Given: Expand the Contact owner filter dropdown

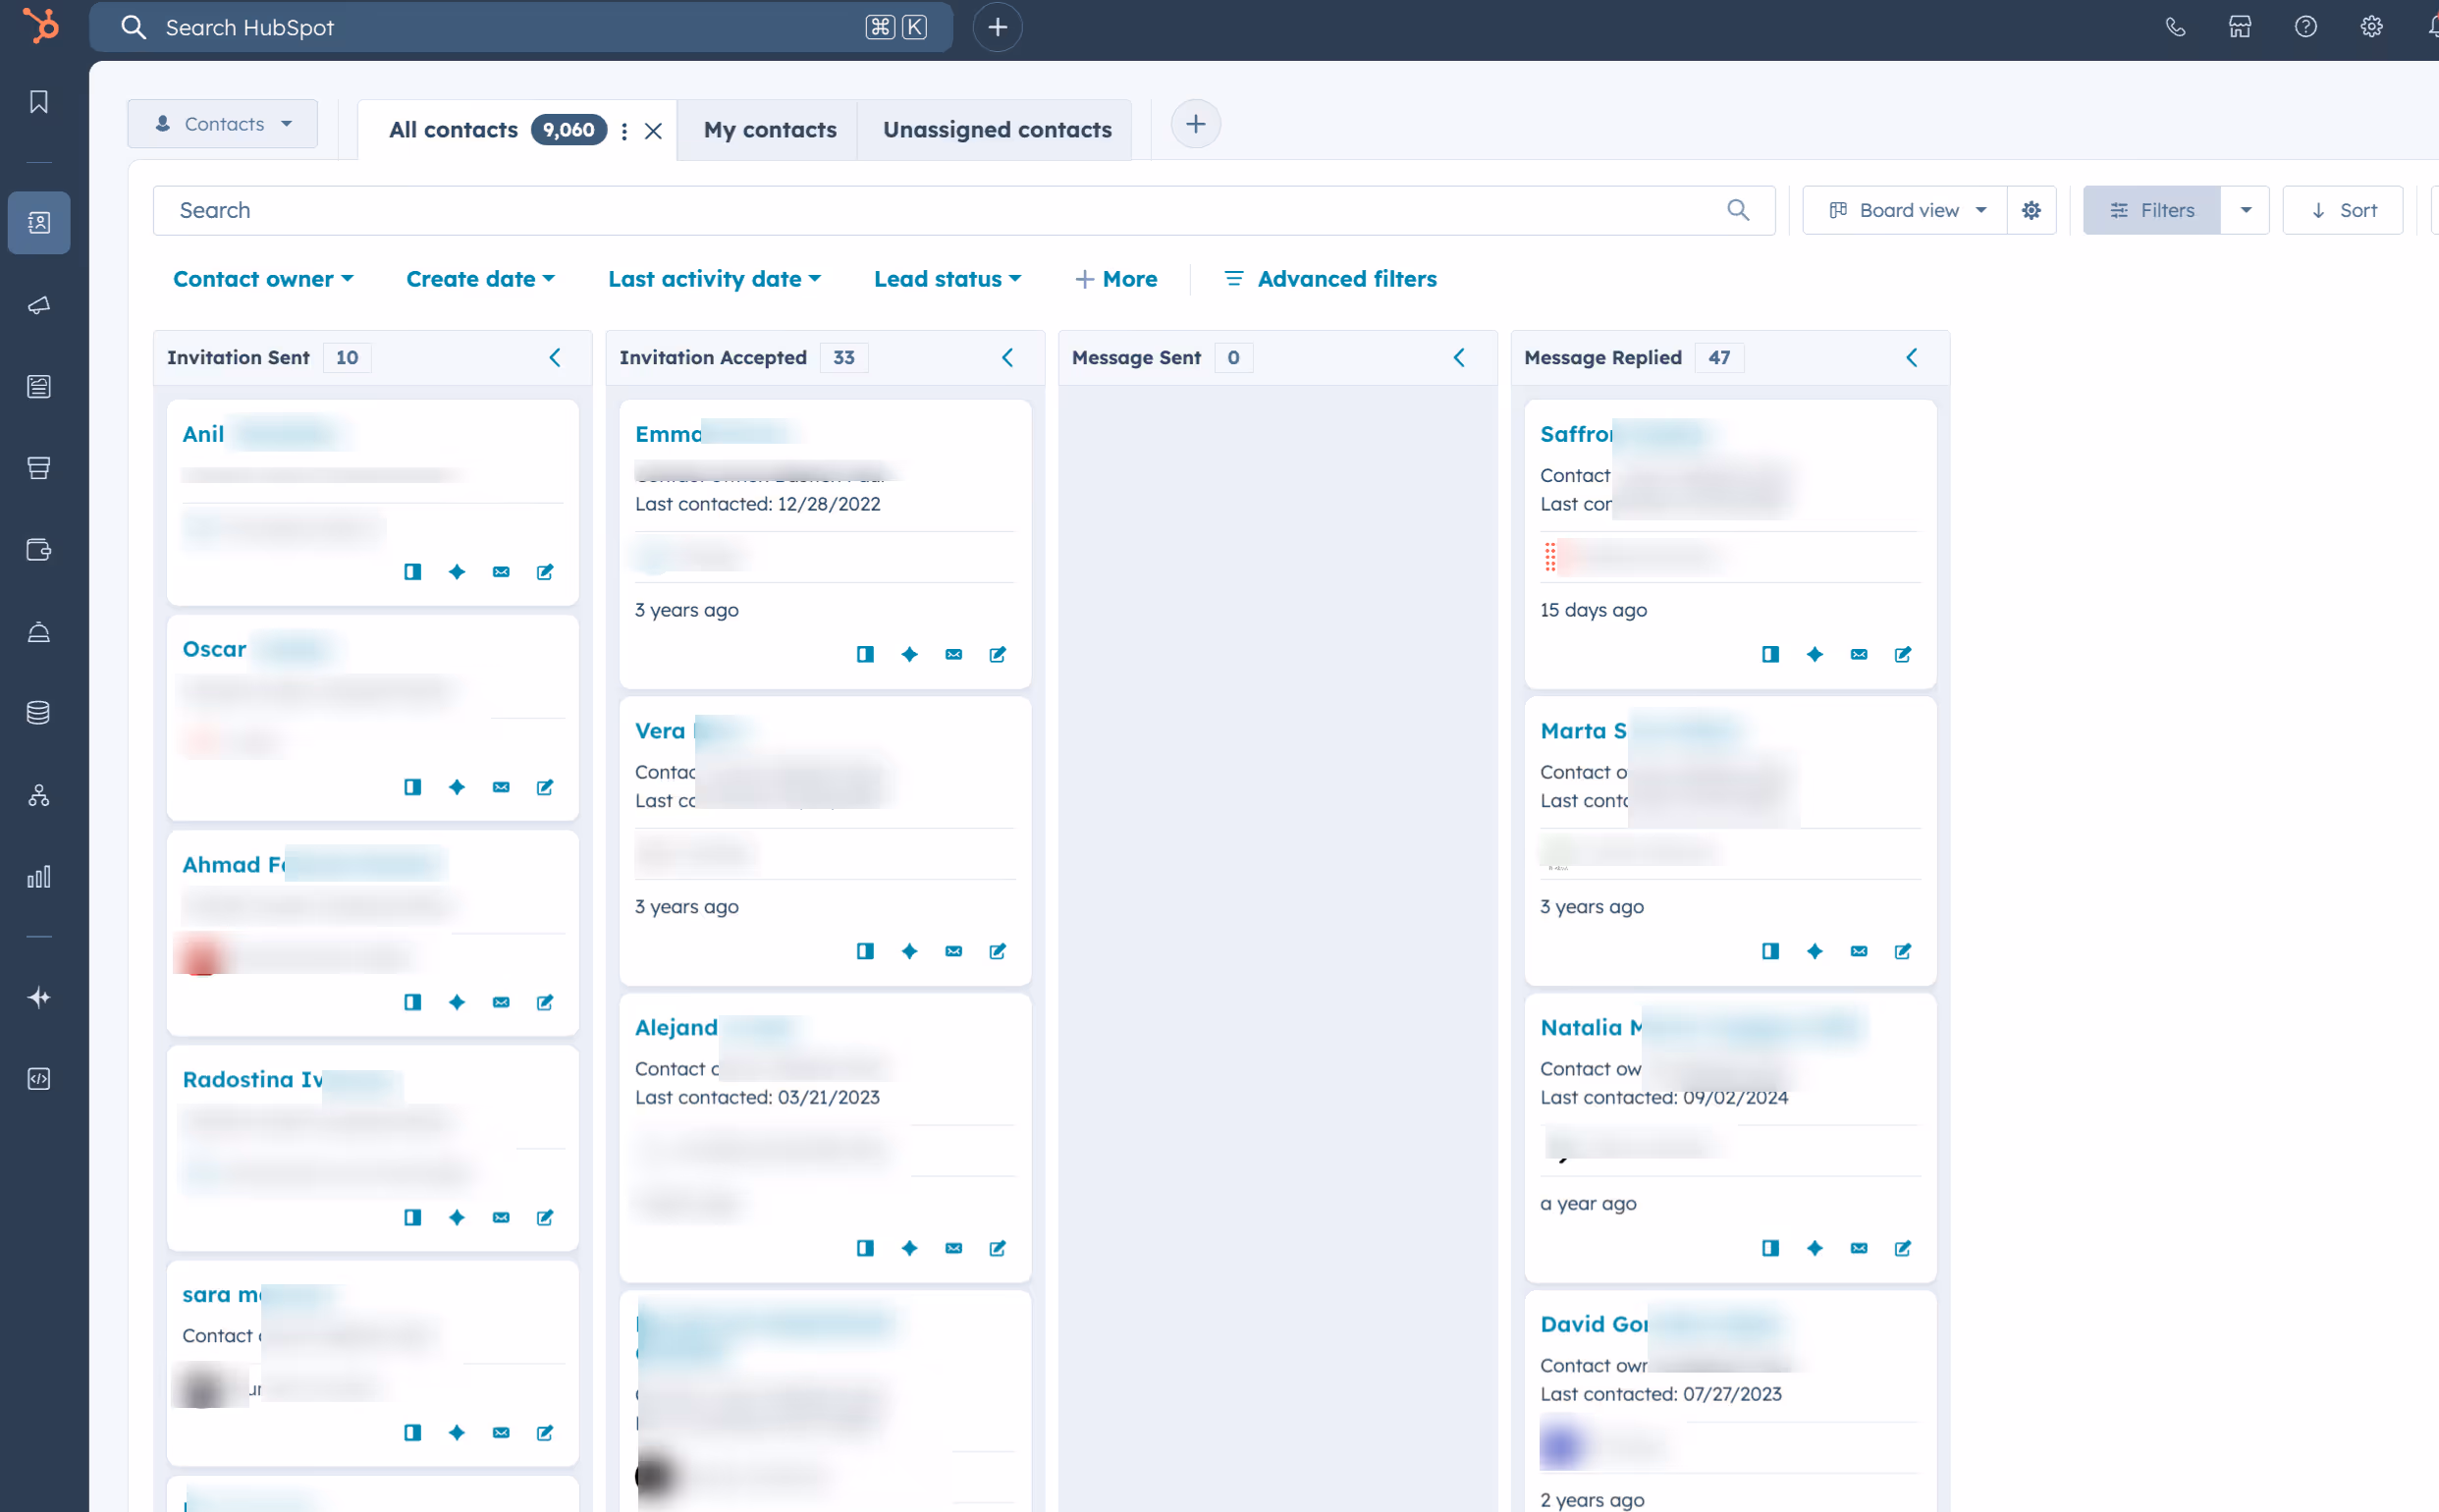Looking at the screenshot, I should pyautogui.click(x=263, y=279).
